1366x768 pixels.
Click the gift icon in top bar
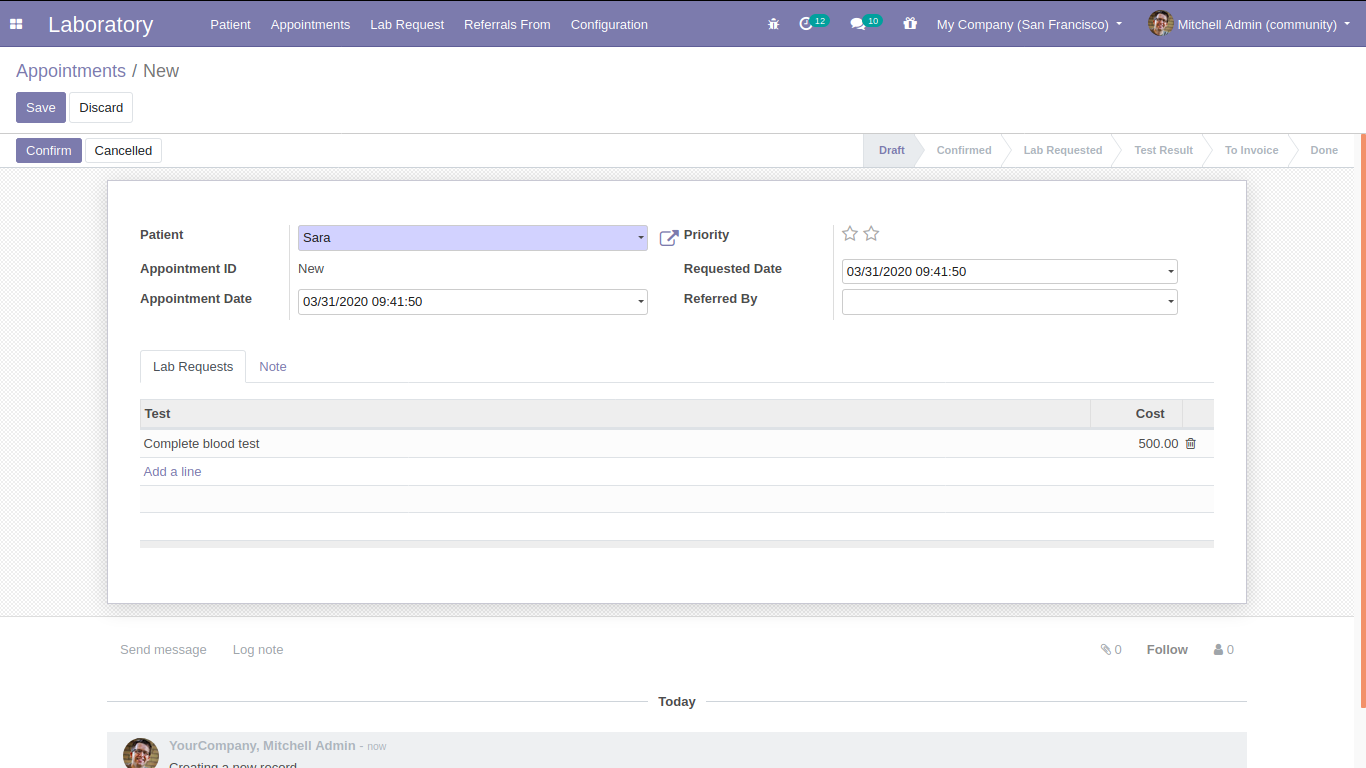tap(909, 24)
